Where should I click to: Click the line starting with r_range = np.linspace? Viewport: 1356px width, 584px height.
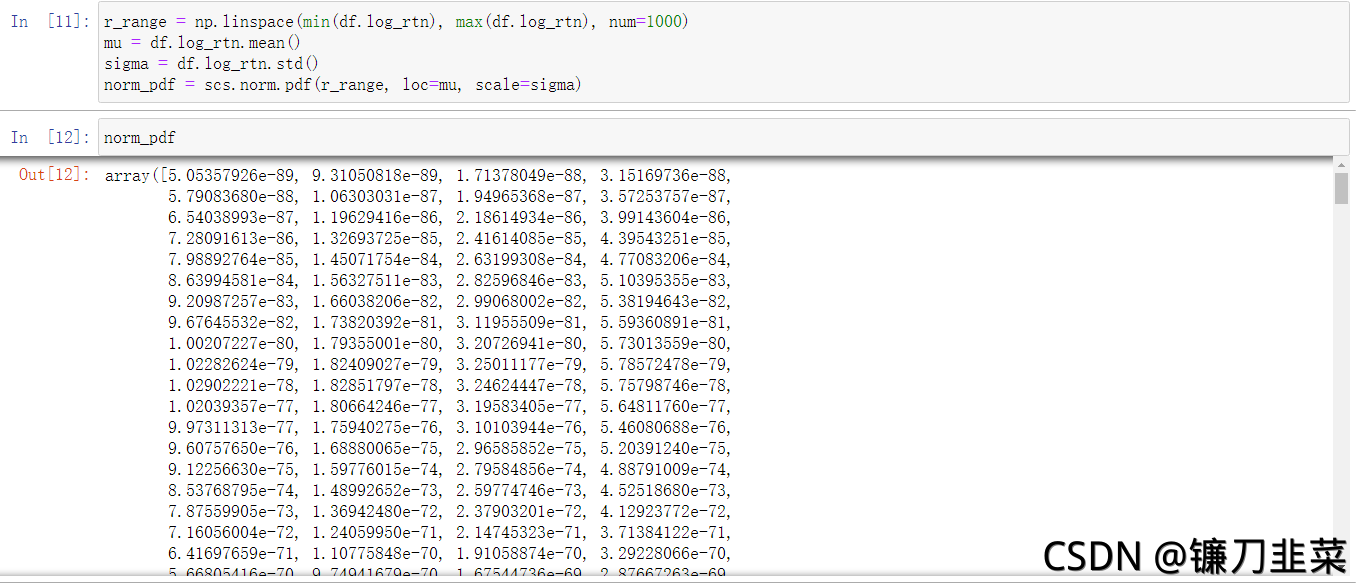click(396, 22)
